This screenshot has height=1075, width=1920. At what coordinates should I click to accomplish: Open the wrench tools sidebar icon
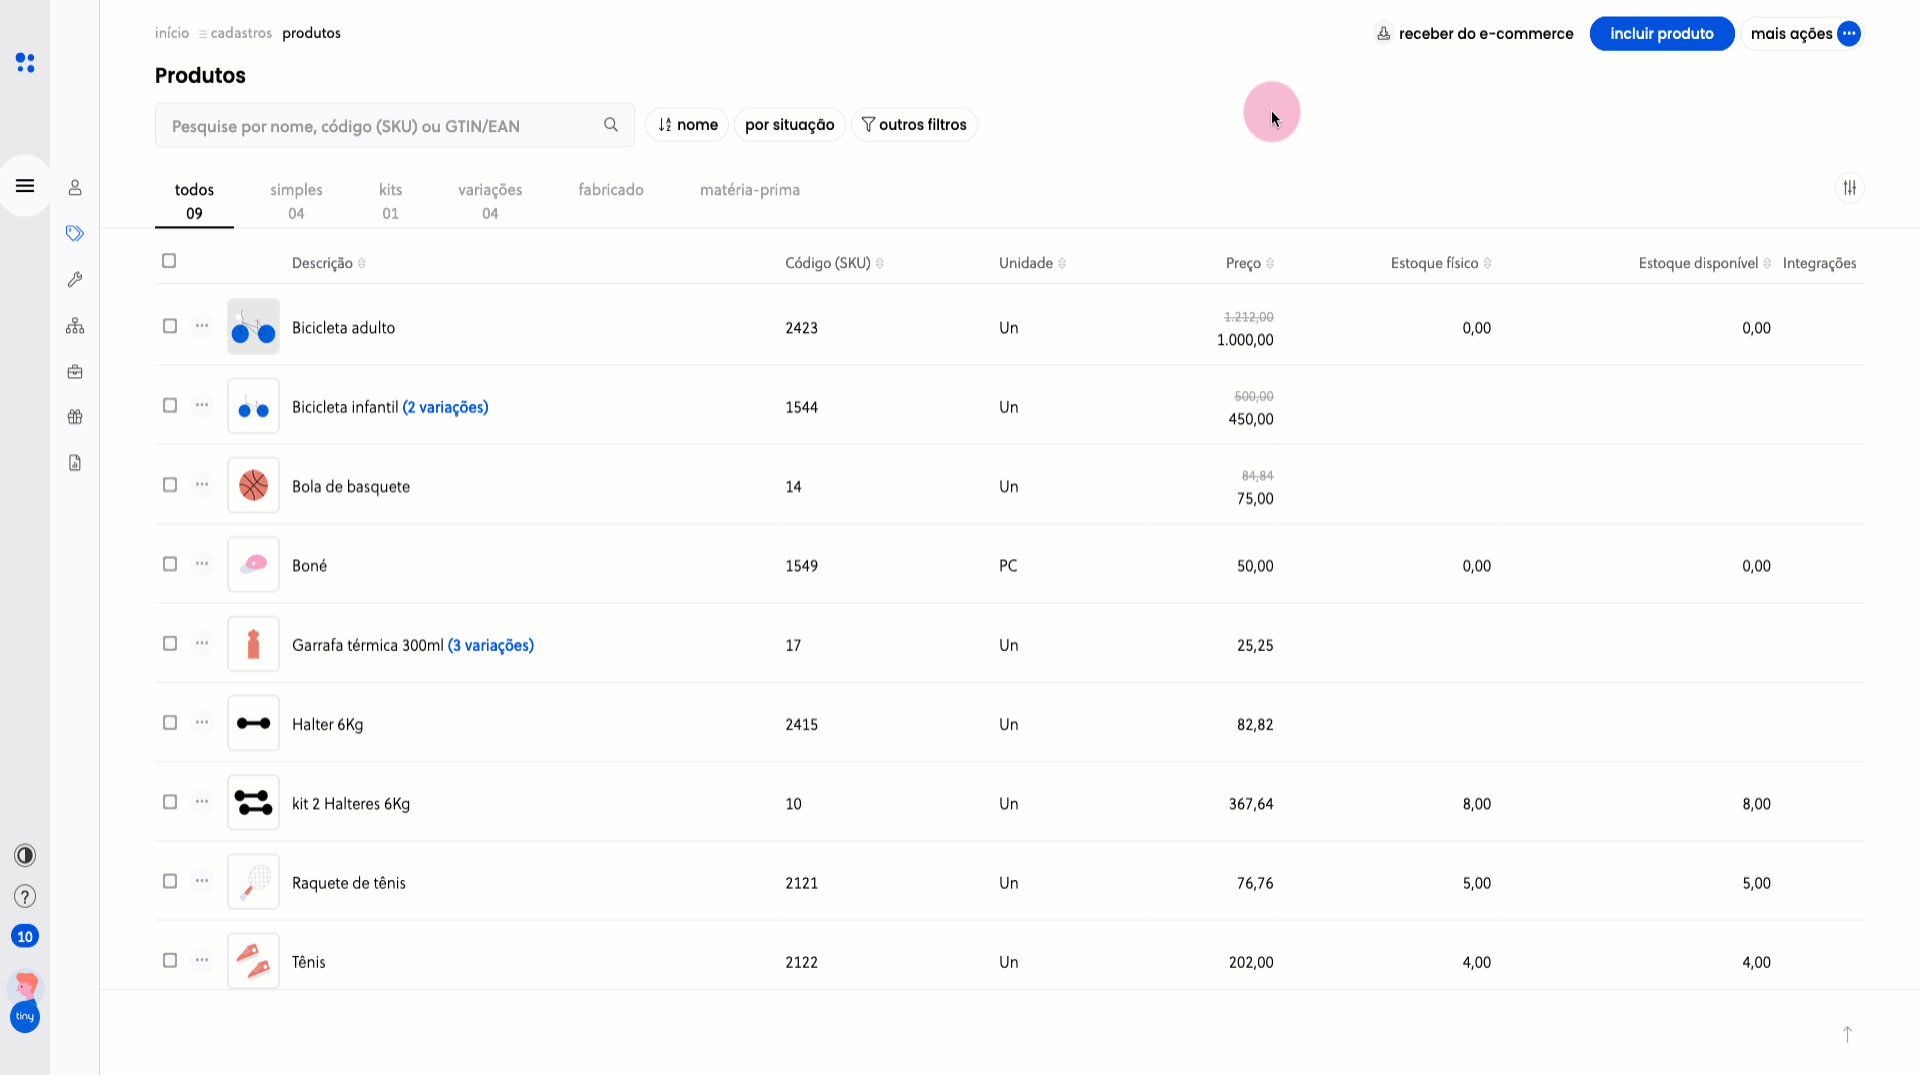[75, 280]
